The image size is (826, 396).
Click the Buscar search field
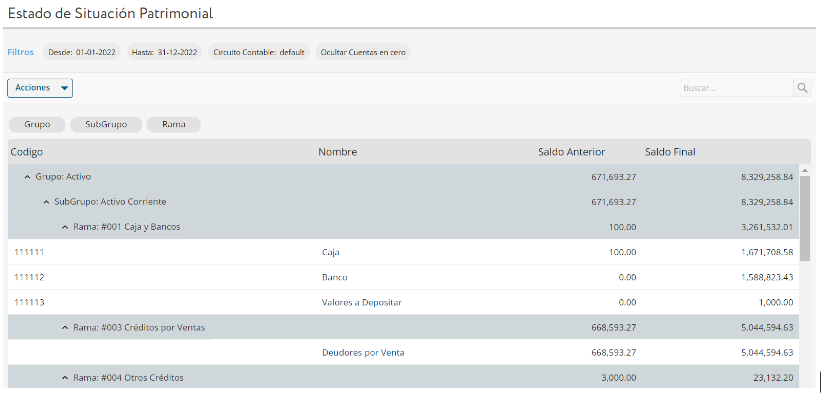736,88
